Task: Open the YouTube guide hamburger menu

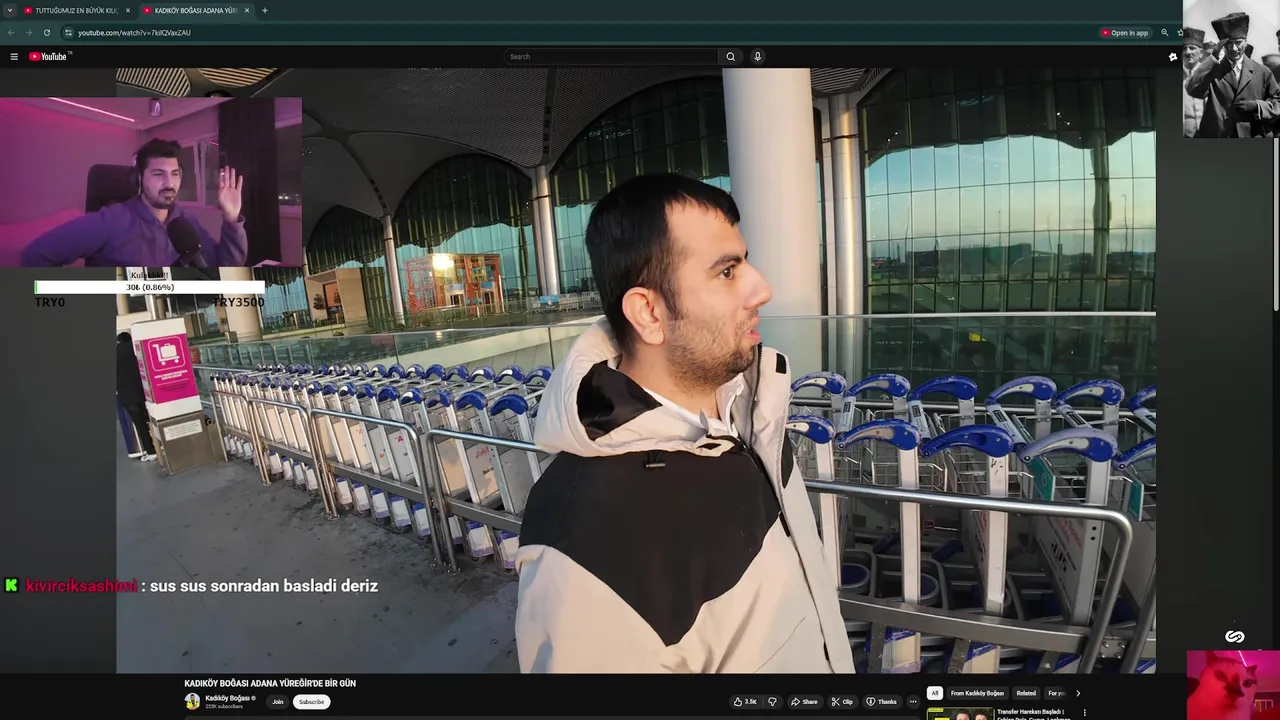Action: coord(14,57)
